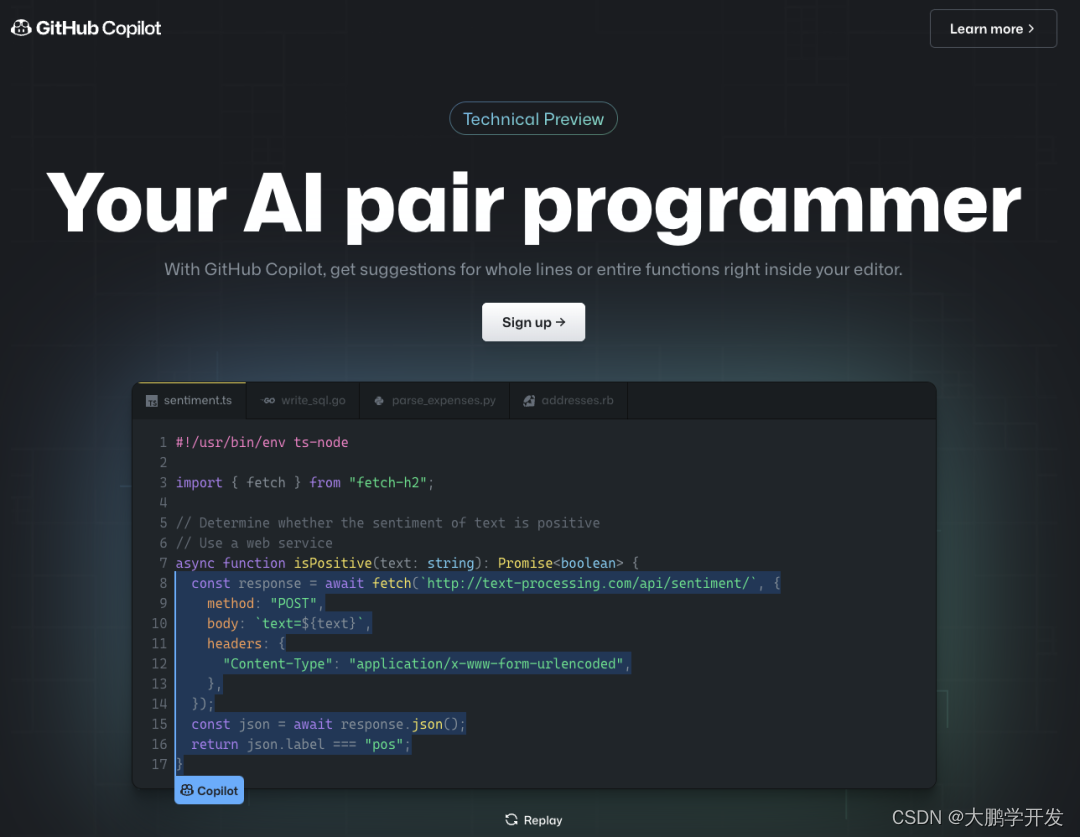This screenshot has width=1080, height=837.
Task: Click the shebang line '#!/usr/bin/env ts-node'
Action: 262,442
